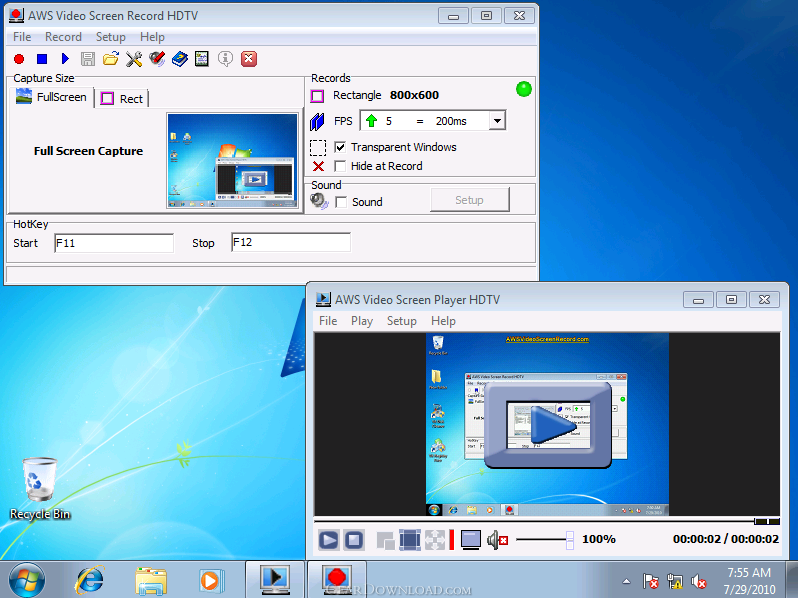Play video in the Player window
Screen dimensions: 798x598
click(328, 540)
